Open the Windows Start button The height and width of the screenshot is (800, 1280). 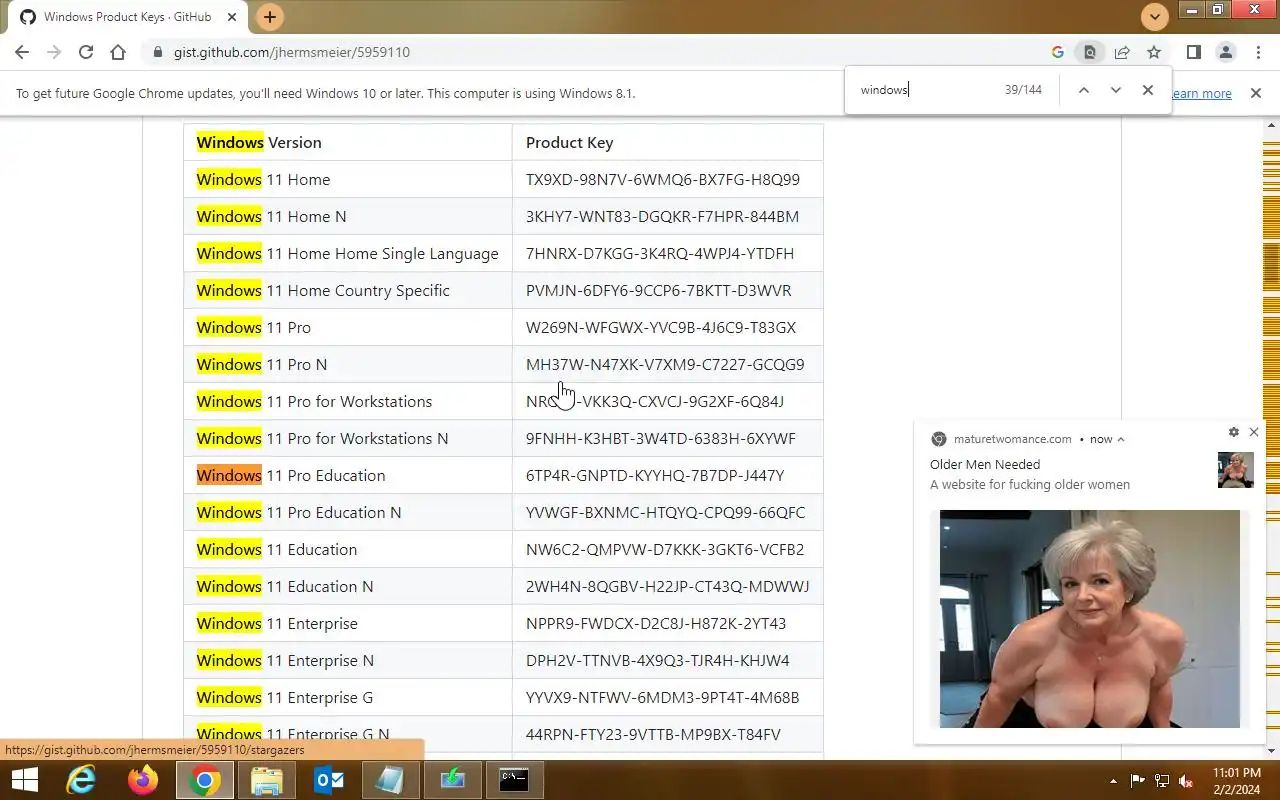24,780
